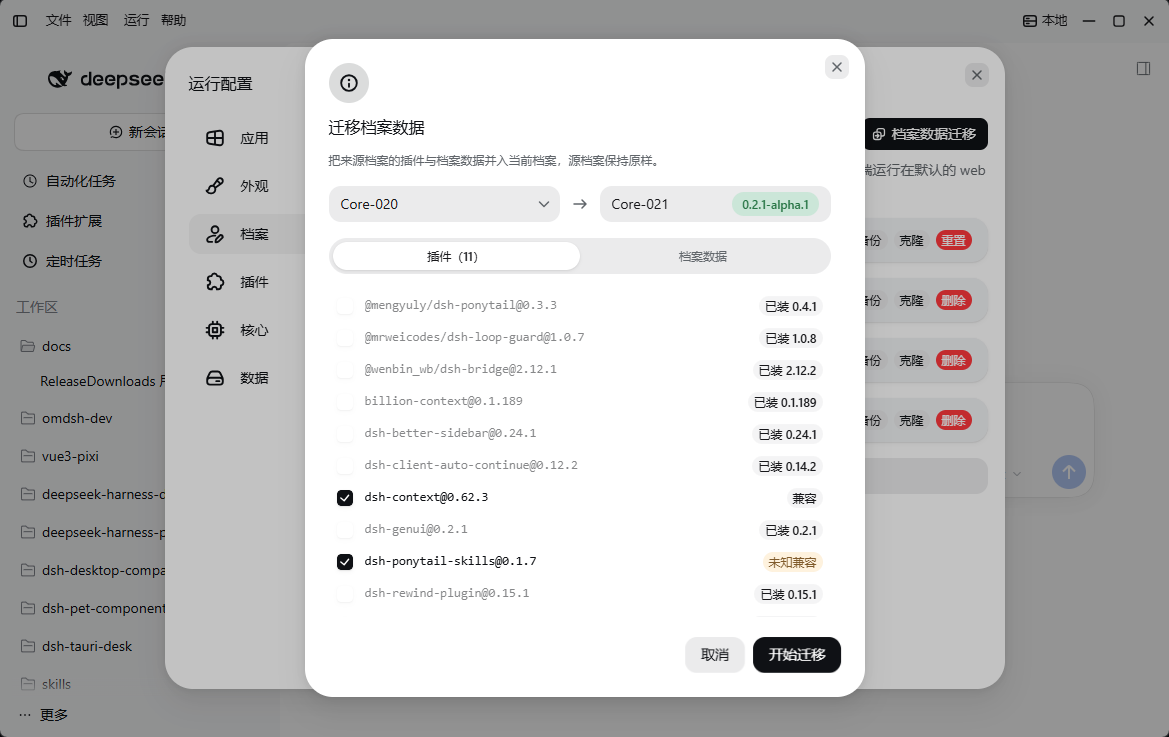This screenshot has width=1169, height=737.
Task: Click the clock icon beside 自动化任务
Action: coord(30,181)
